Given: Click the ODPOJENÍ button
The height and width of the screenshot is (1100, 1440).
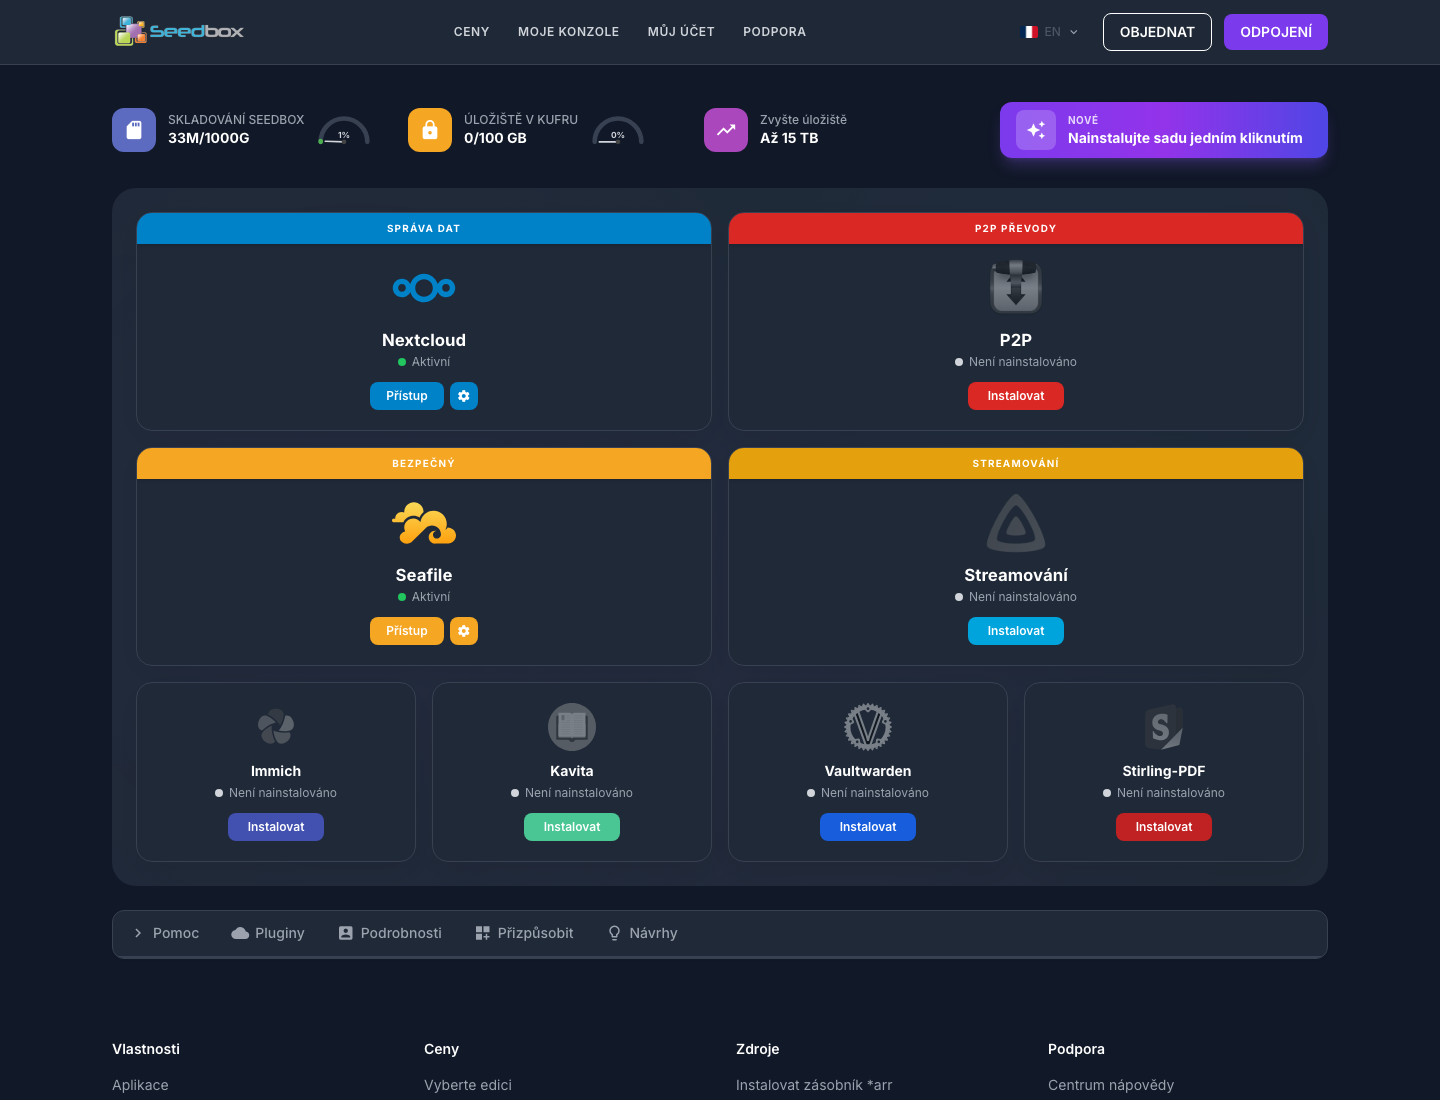Looking at the screenshot, I should click(1276, 32).
